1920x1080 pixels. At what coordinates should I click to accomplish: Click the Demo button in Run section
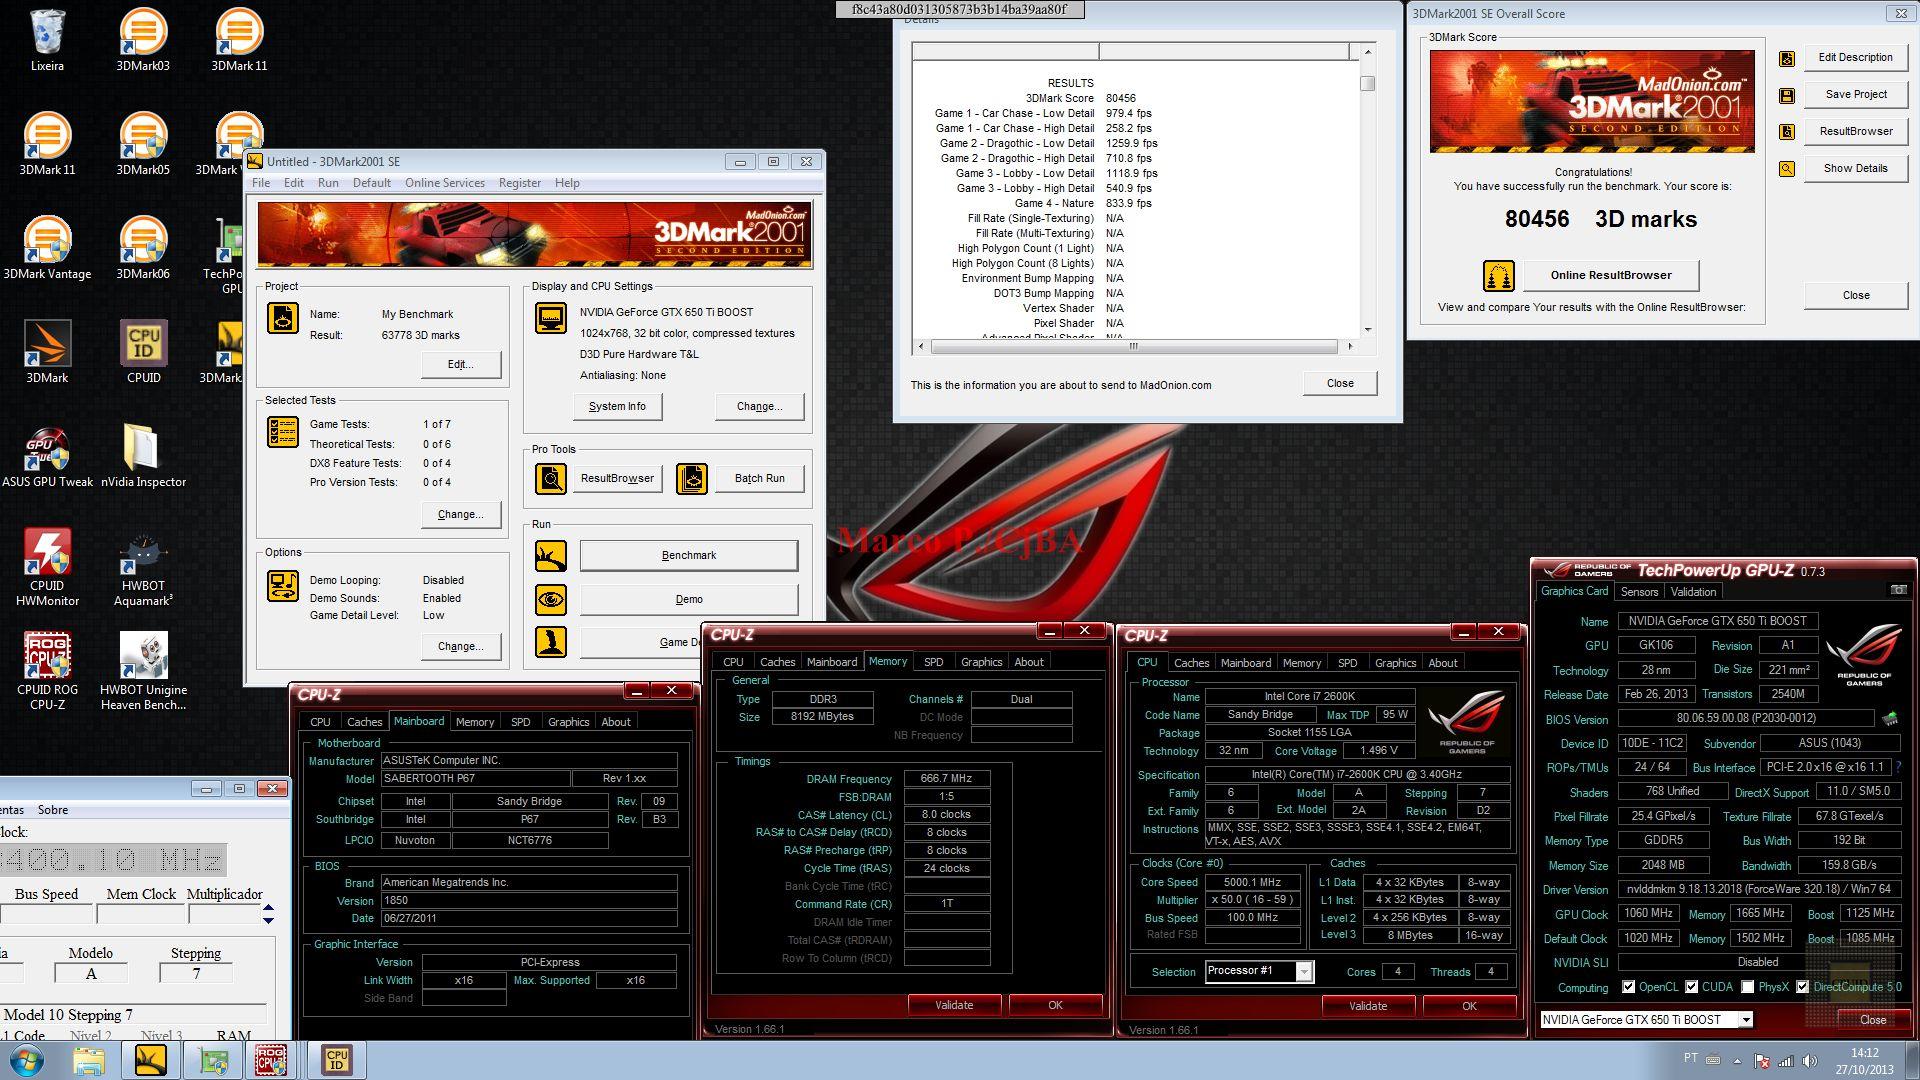tap(689, 600)
